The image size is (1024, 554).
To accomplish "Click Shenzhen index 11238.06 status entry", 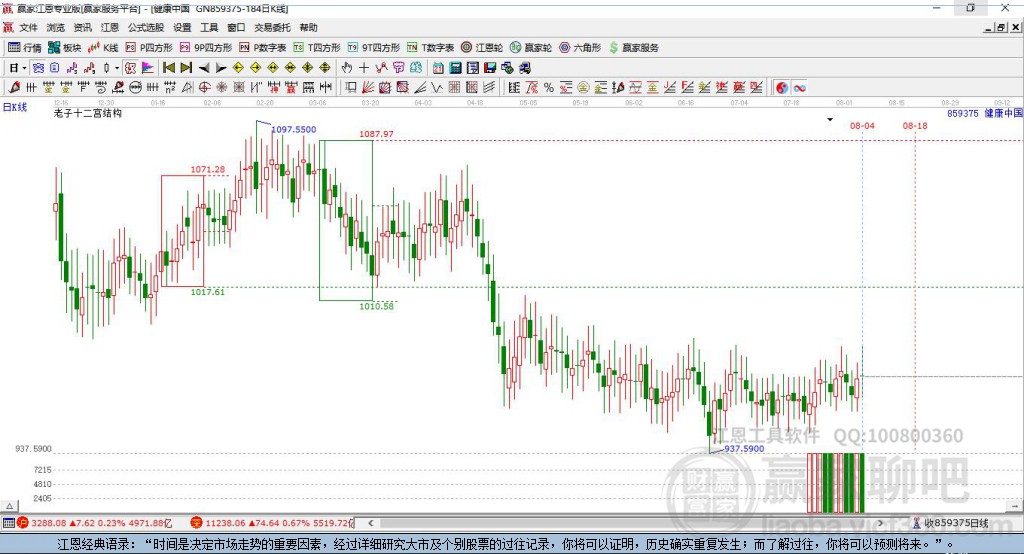I will (272, 523).
